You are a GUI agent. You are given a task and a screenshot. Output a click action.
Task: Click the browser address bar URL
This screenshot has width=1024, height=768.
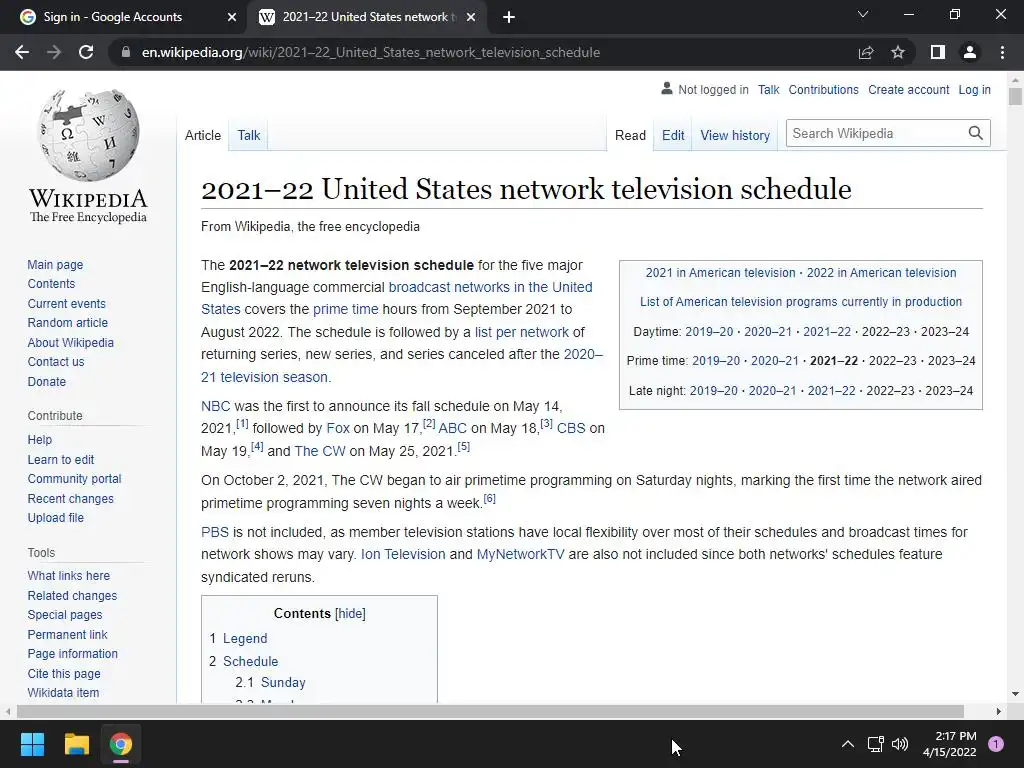pyautogui.click(x=370, y=52)
